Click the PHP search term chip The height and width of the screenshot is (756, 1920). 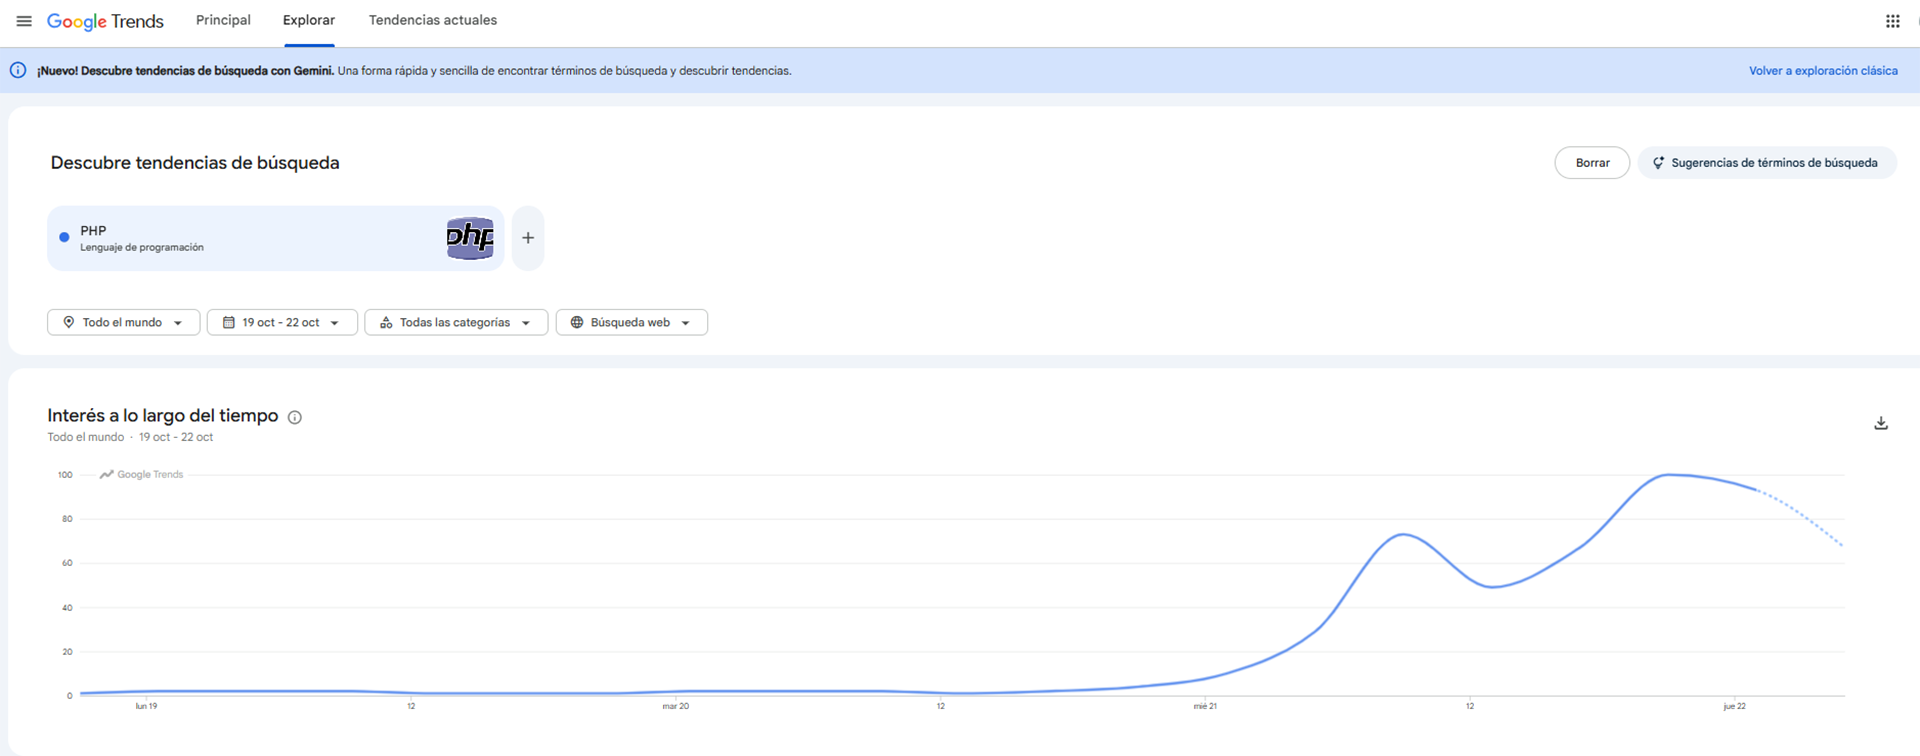tap(275, 238)
